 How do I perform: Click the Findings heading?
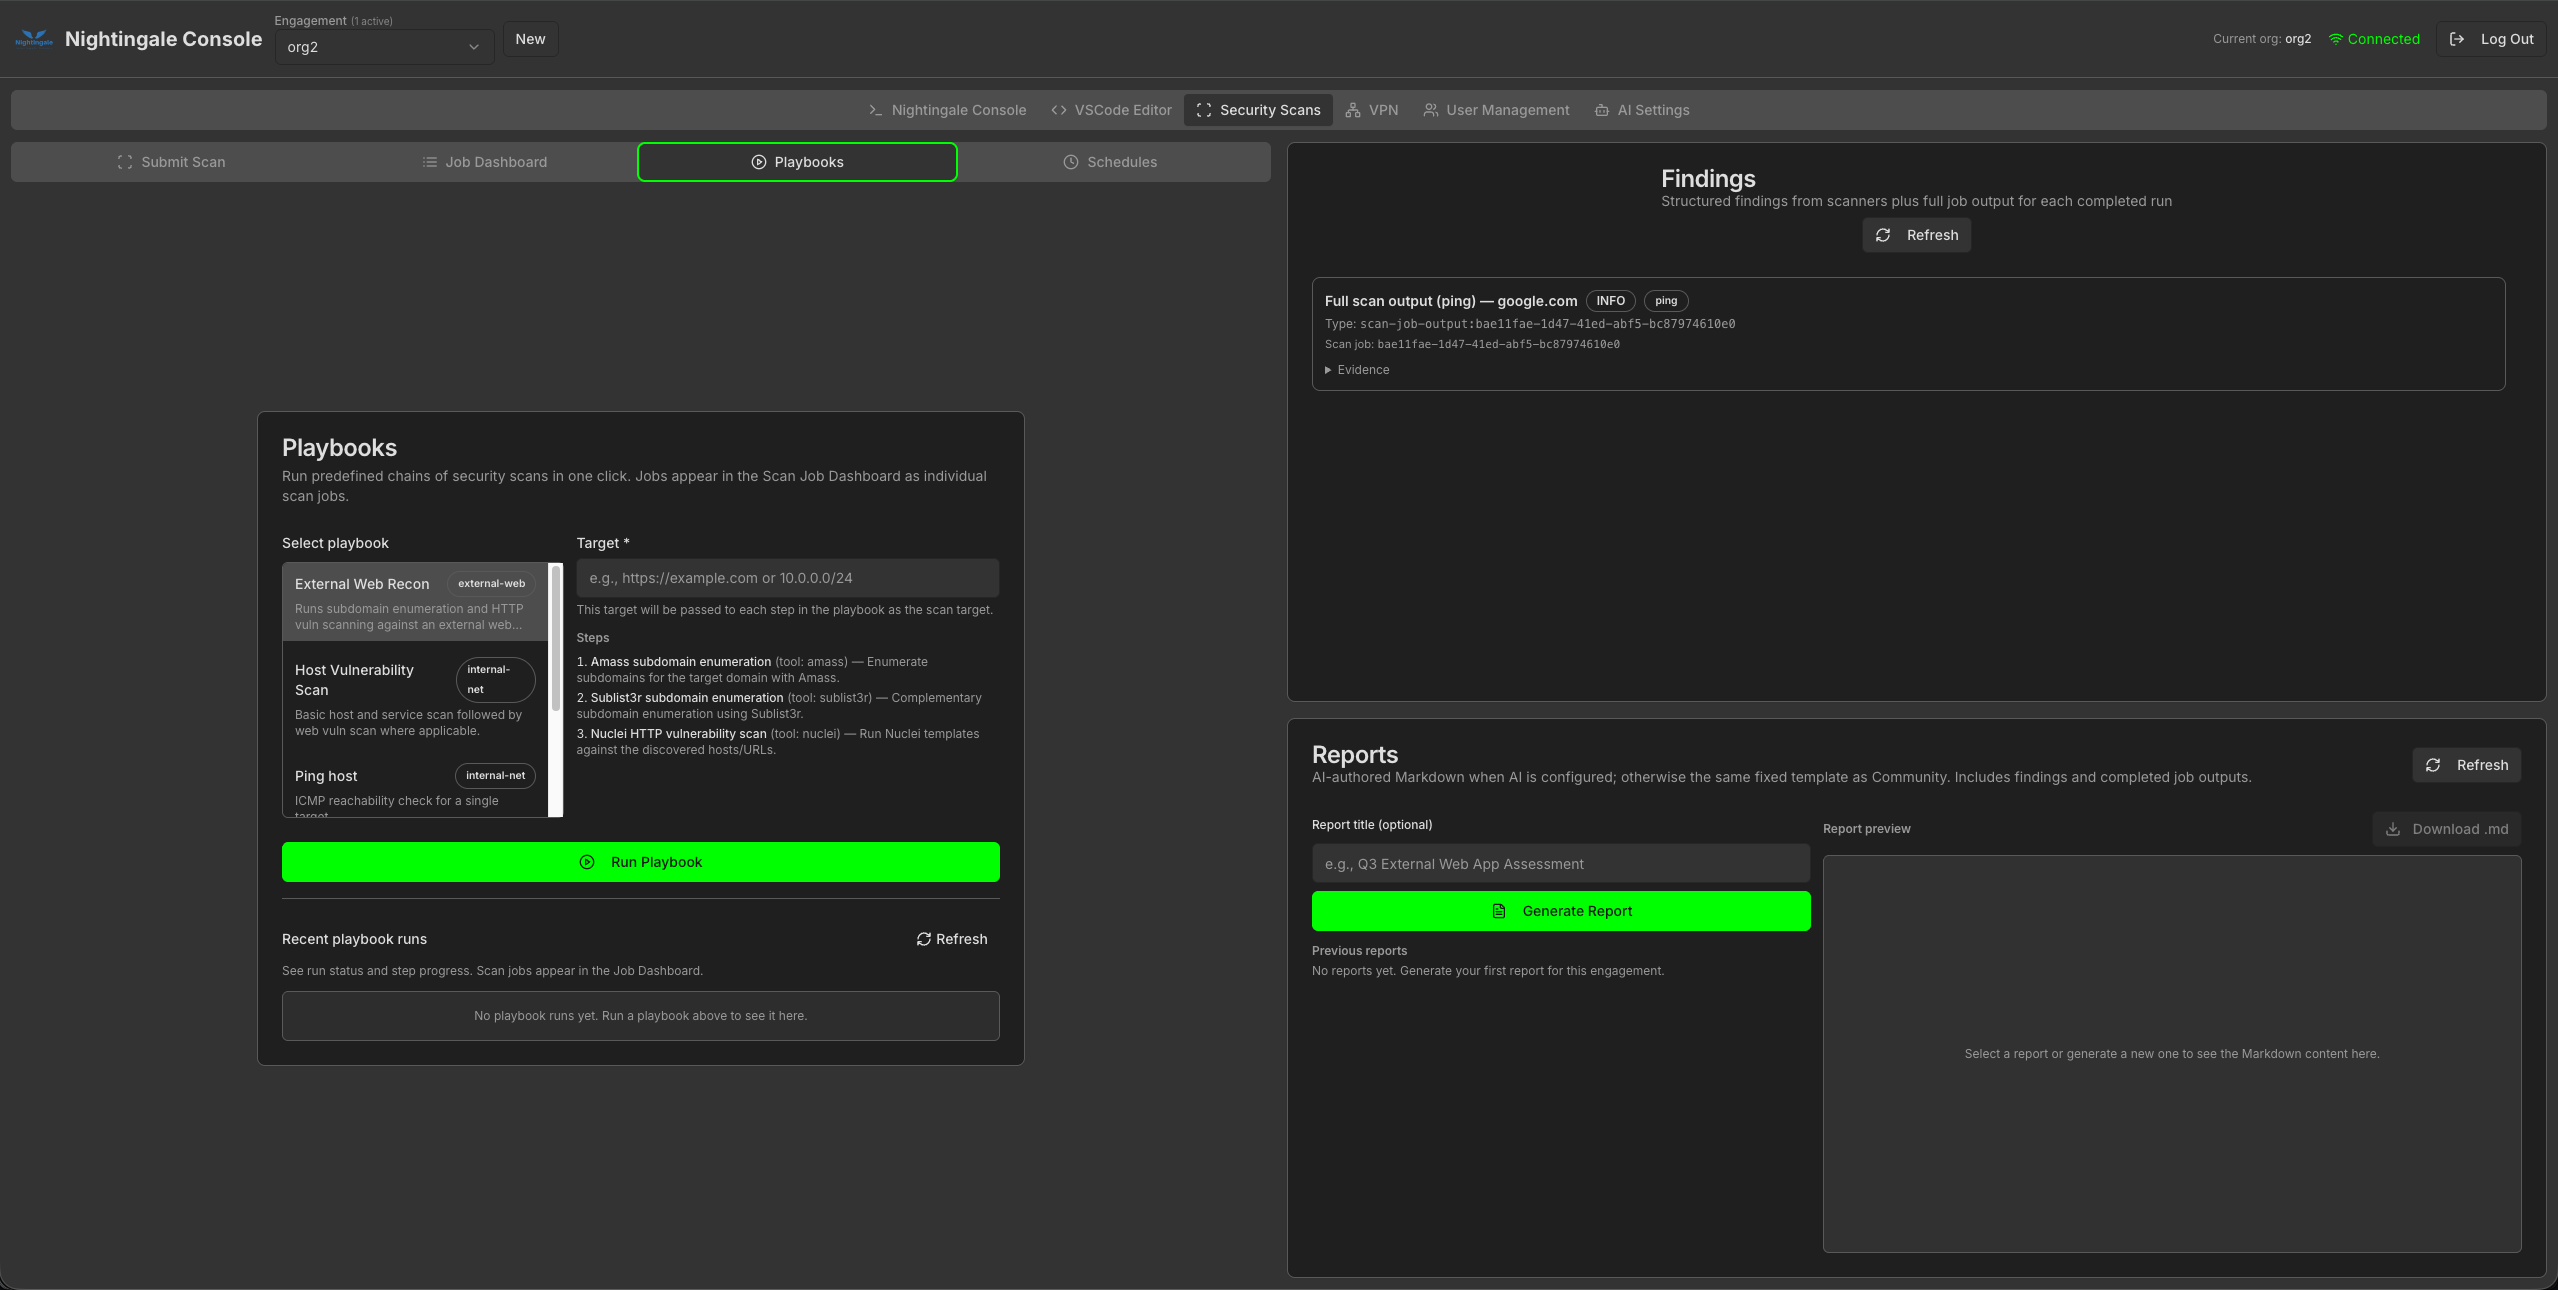click(1708, 178)
